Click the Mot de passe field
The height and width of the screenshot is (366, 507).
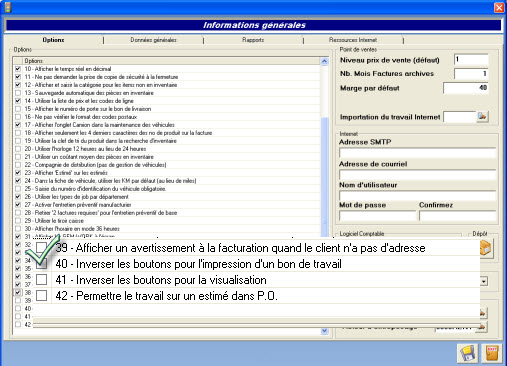click(x=378, y=216)
